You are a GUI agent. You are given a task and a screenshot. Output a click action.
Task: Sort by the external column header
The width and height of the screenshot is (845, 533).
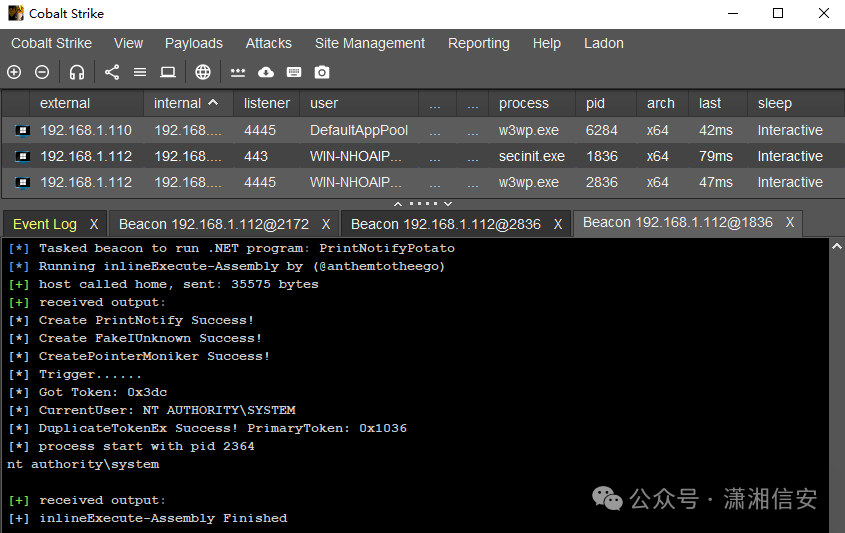(86, 103)
